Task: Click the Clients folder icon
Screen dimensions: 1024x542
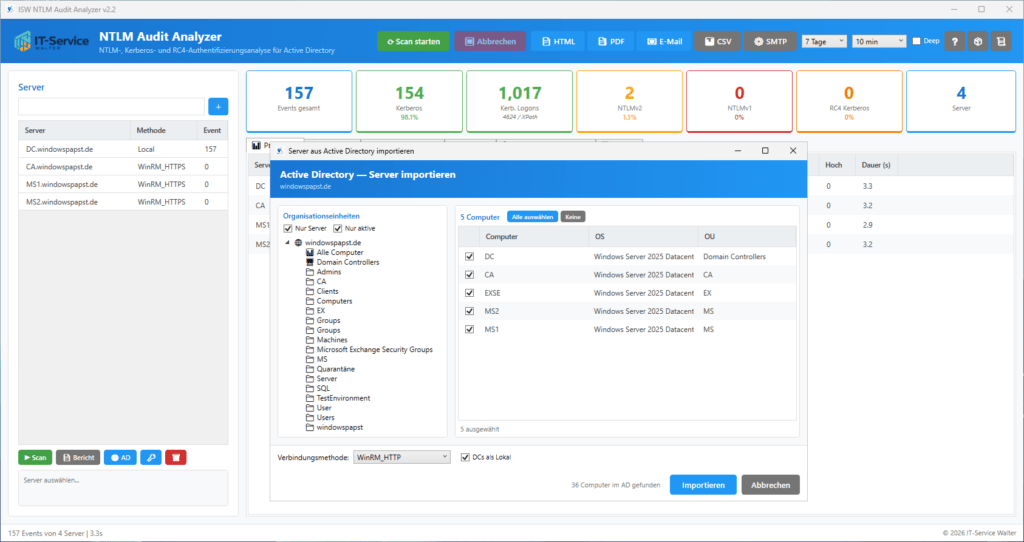Action: tap(310, 291)
